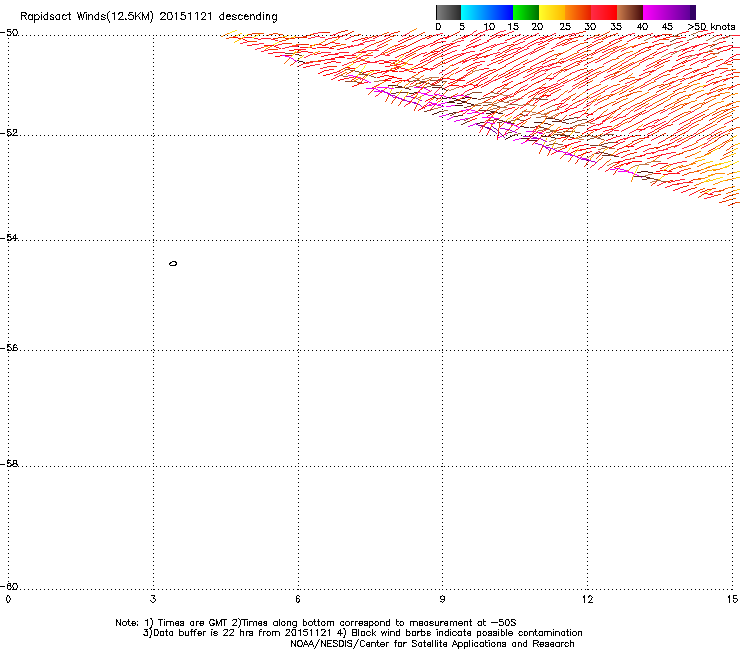This screenshot has width=740, height=650.
Task: Click the plot title 'Rapidscat Winds(12.5KM) 20151121 descending'
Action: pyautogui.click(x=149, y=17)
